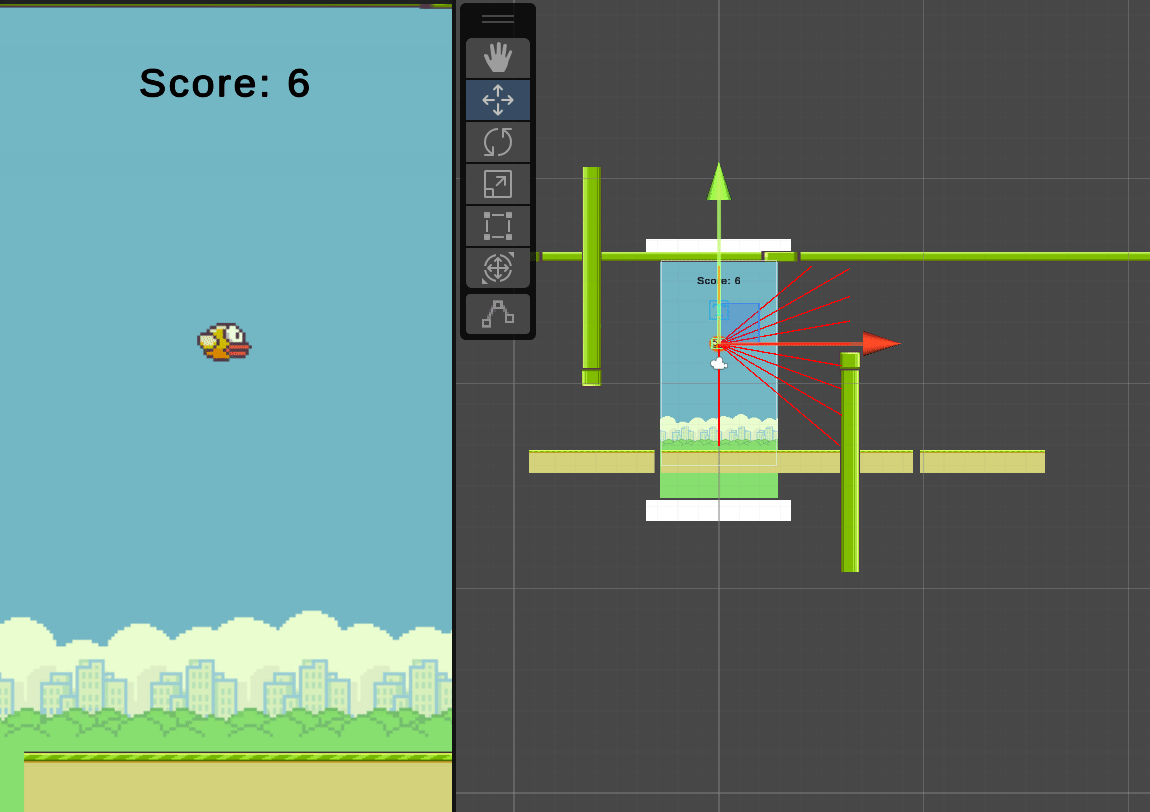1150x812 pixels.
Task: Select the Rotate tool
Action: [x=498, y=142]
